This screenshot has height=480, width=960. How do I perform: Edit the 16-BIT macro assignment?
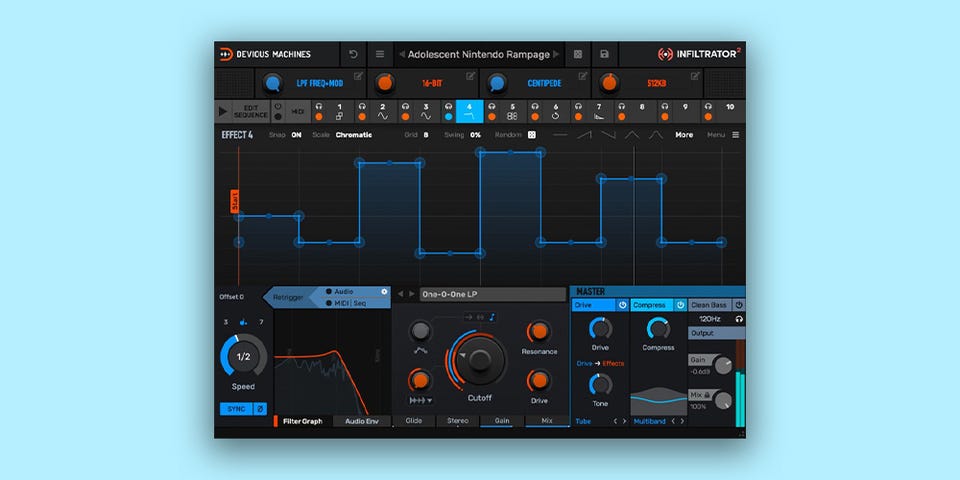click(470, 76)
